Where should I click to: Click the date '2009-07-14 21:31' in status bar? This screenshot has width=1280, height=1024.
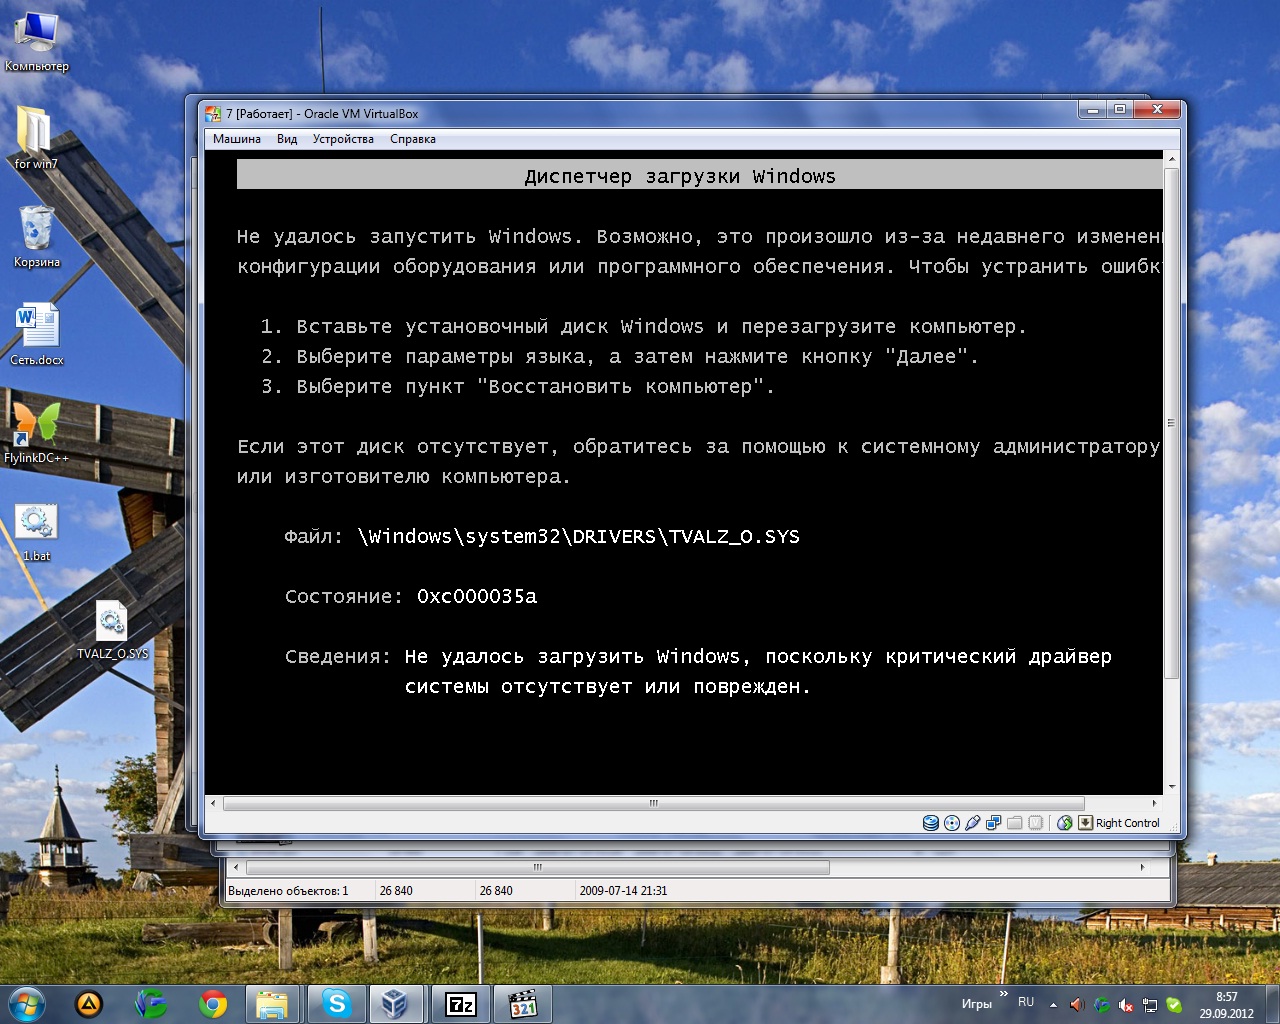pyautogui.click(x=623, y=890)
